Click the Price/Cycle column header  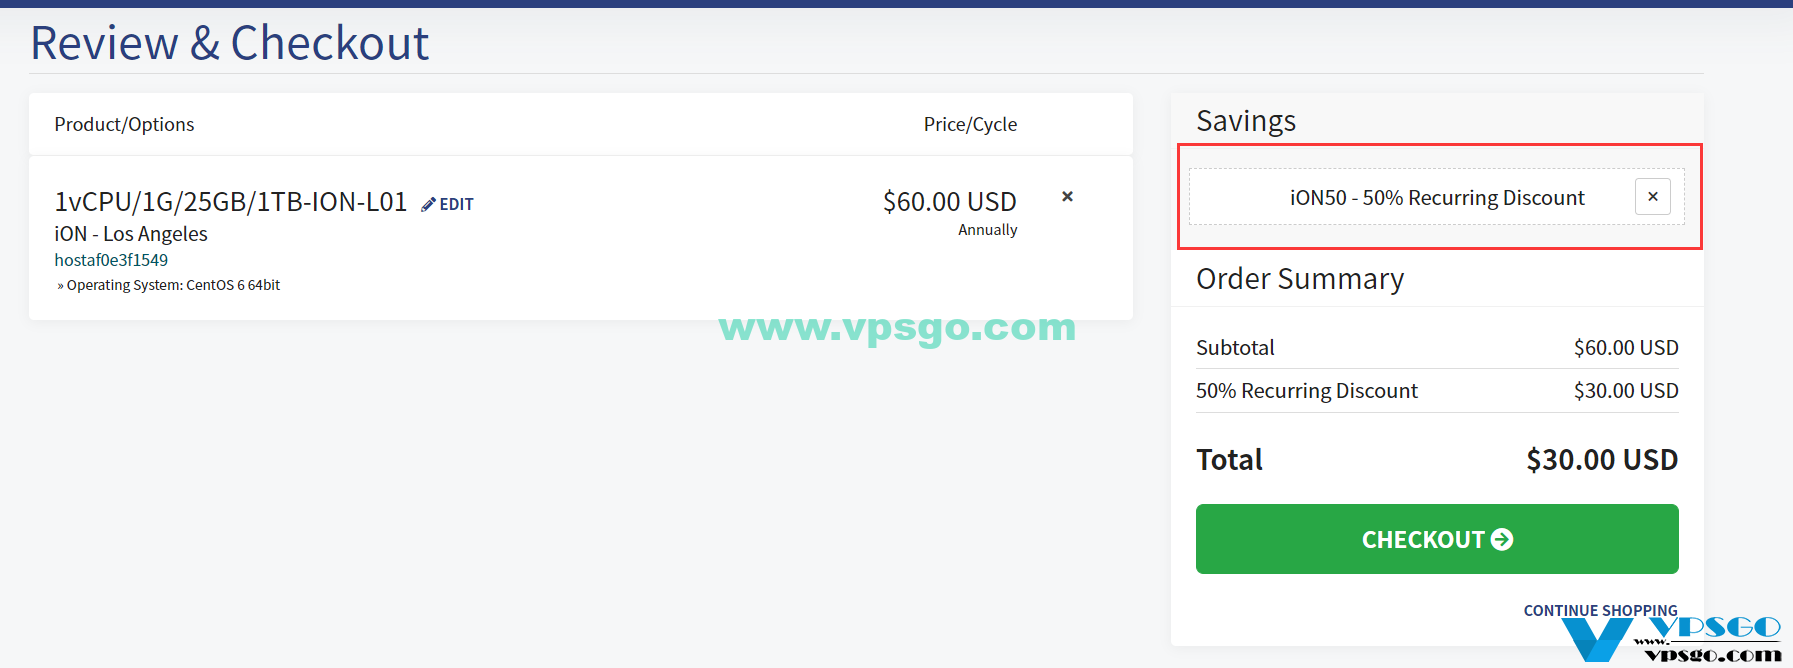pos(970,124)
